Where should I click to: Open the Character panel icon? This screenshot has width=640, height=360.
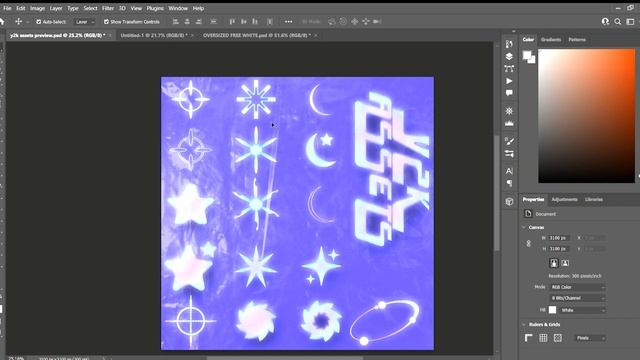click(x=509, y=171)
